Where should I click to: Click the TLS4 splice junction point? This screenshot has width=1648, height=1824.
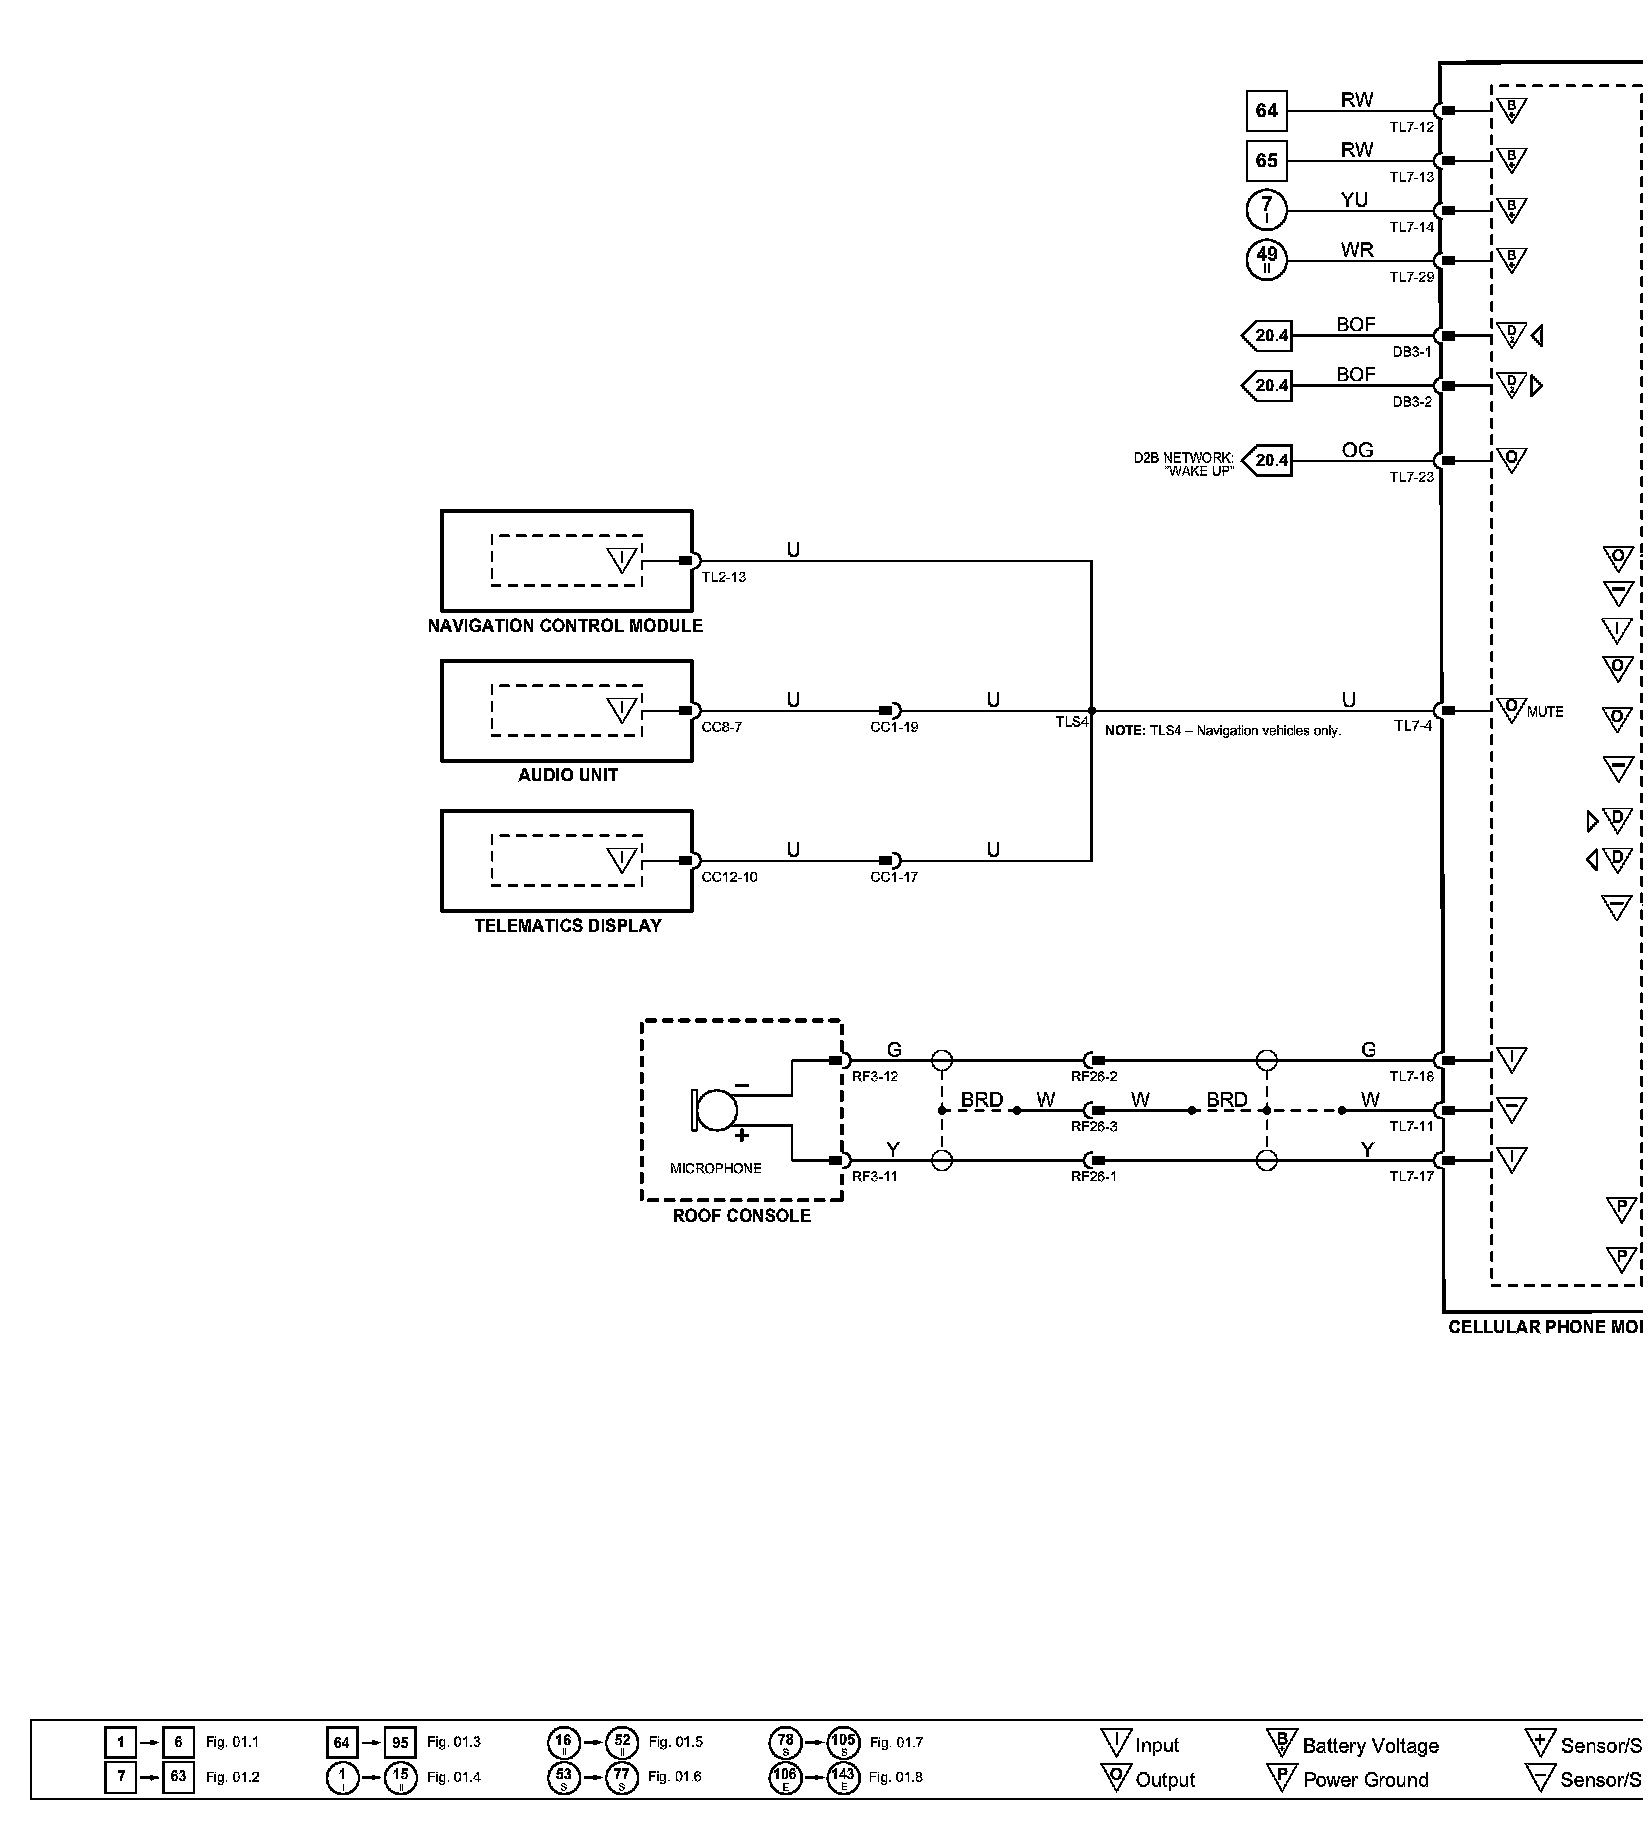tap(1091, 711)
